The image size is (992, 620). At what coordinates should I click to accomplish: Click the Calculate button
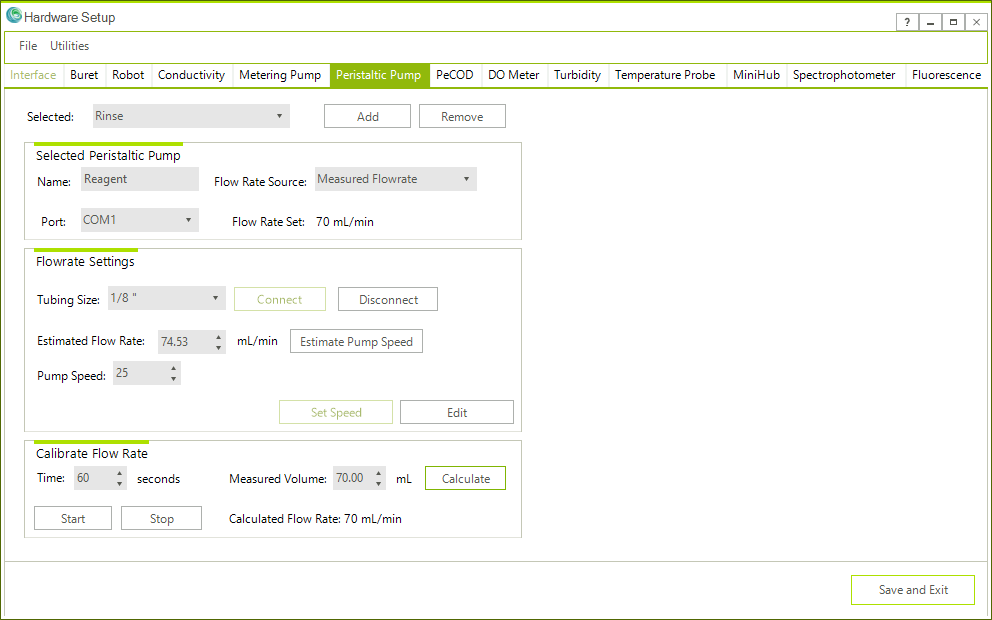coord(465,479)
